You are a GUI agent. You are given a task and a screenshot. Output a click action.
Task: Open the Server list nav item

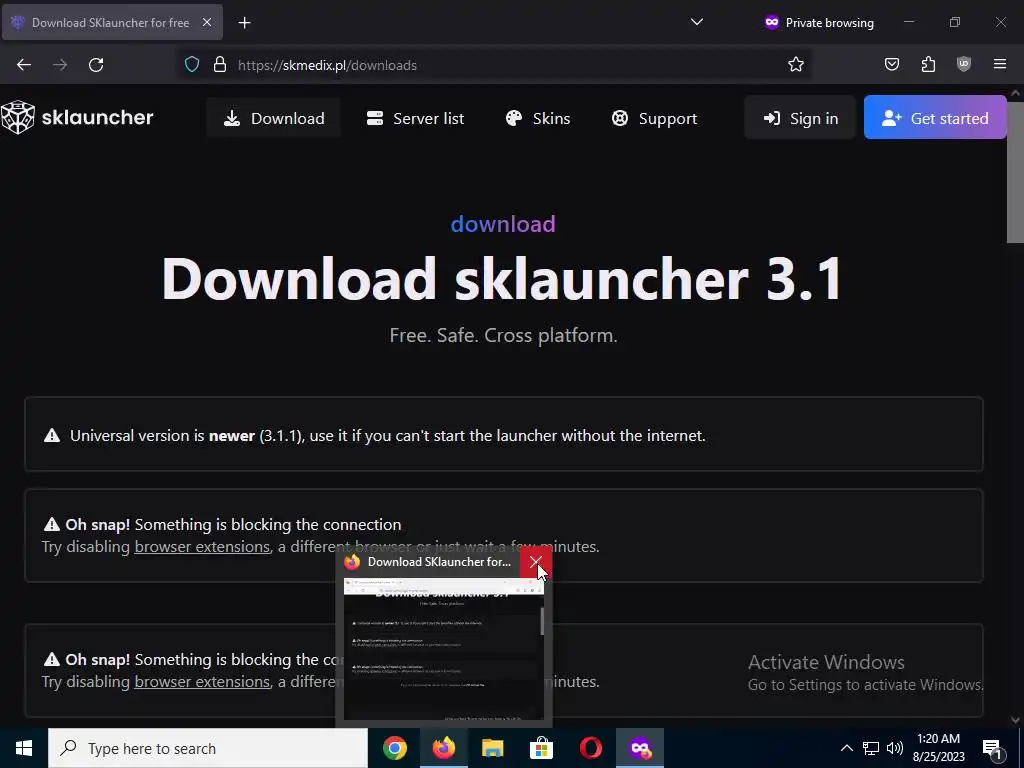(x=415, y=118)
